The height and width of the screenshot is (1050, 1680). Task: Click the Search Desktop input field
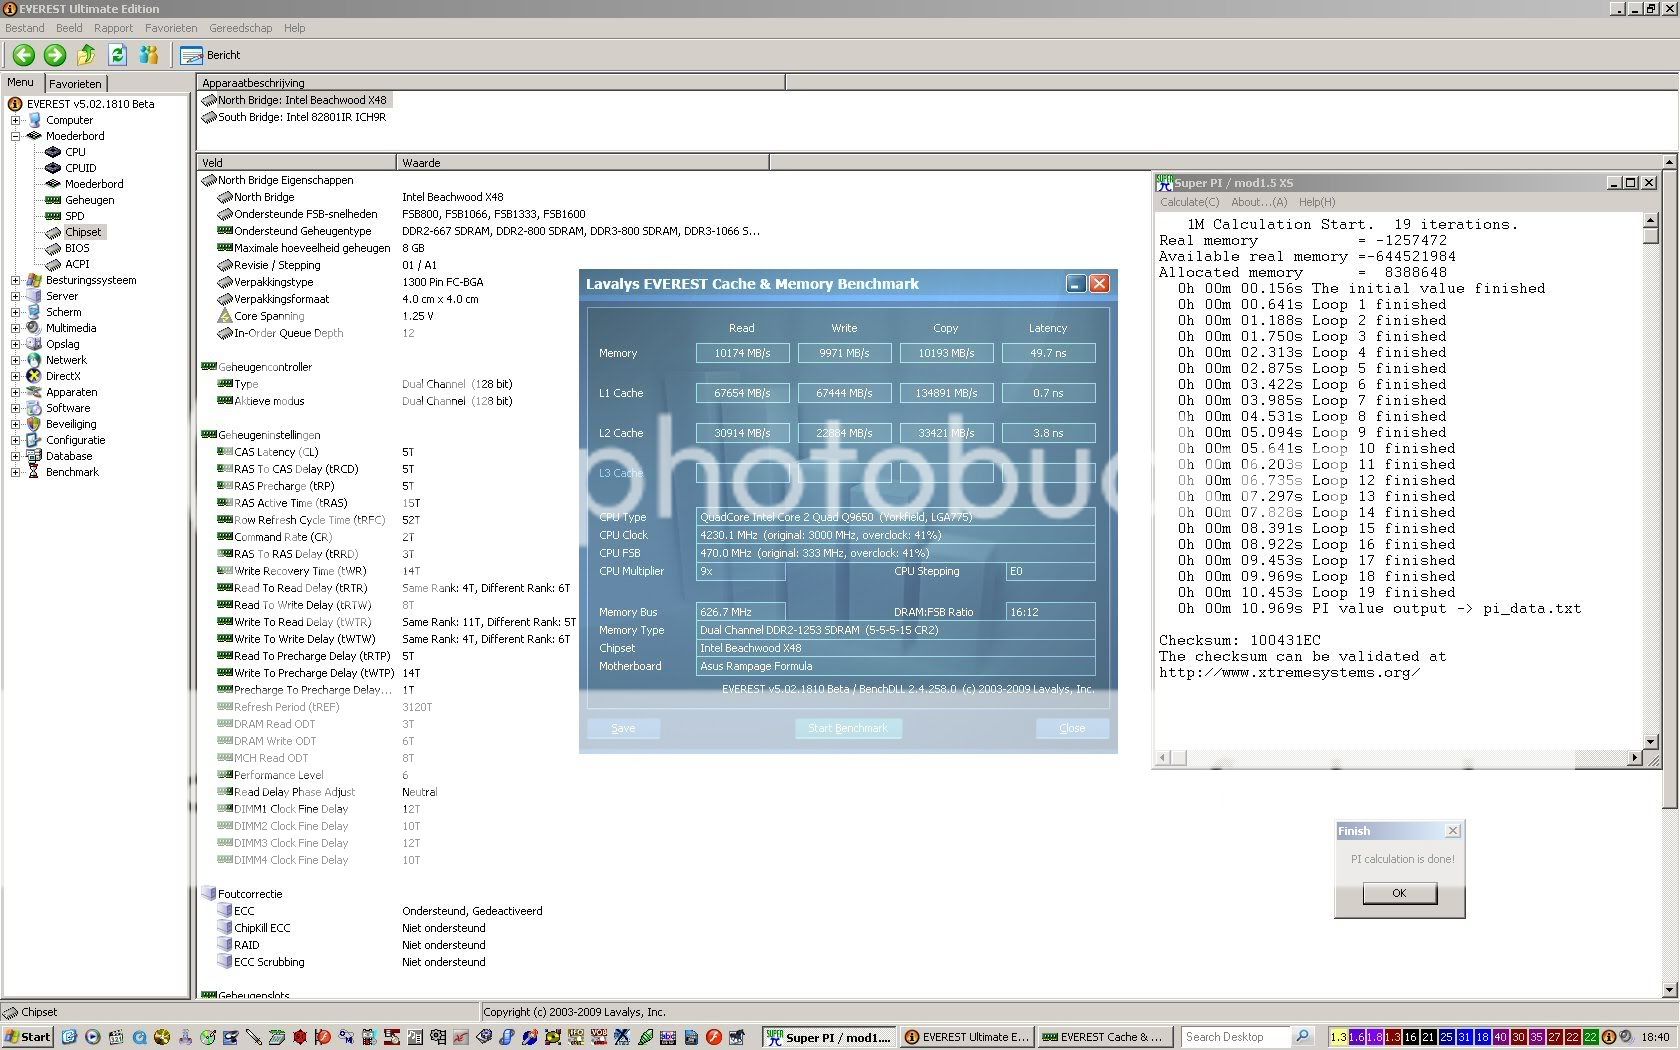(x=1235, y=1037)
